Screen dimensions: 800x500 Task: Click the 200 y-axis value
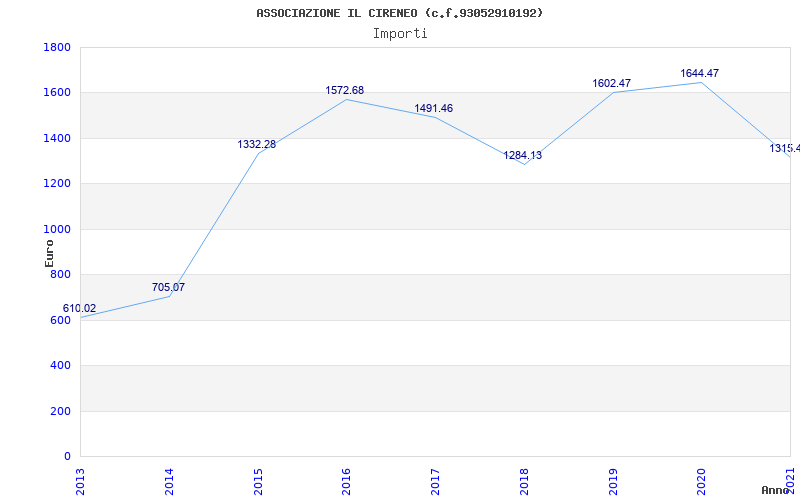pos(60,411)
